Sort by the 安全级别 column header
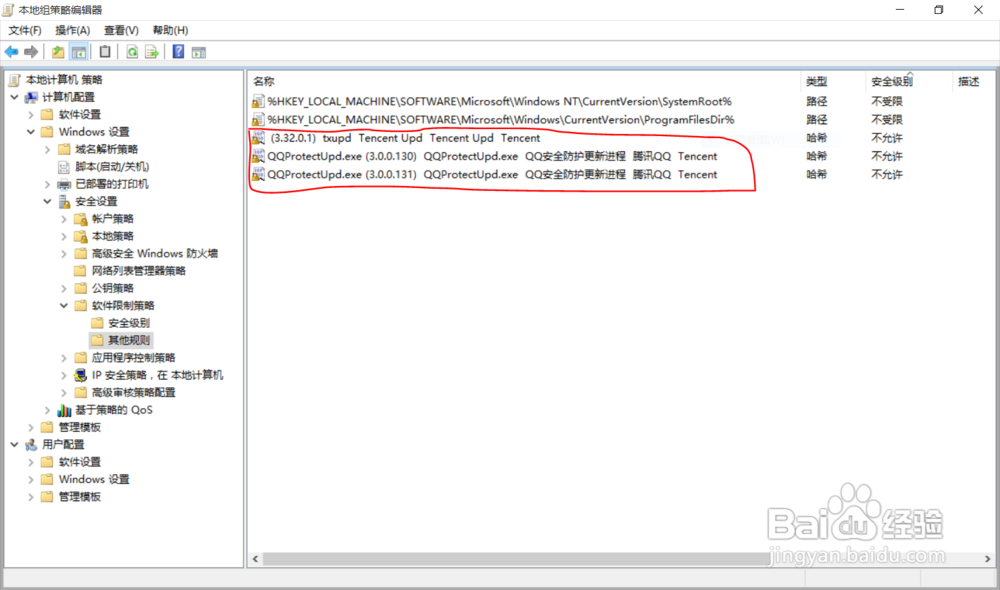 pos(909,82)
